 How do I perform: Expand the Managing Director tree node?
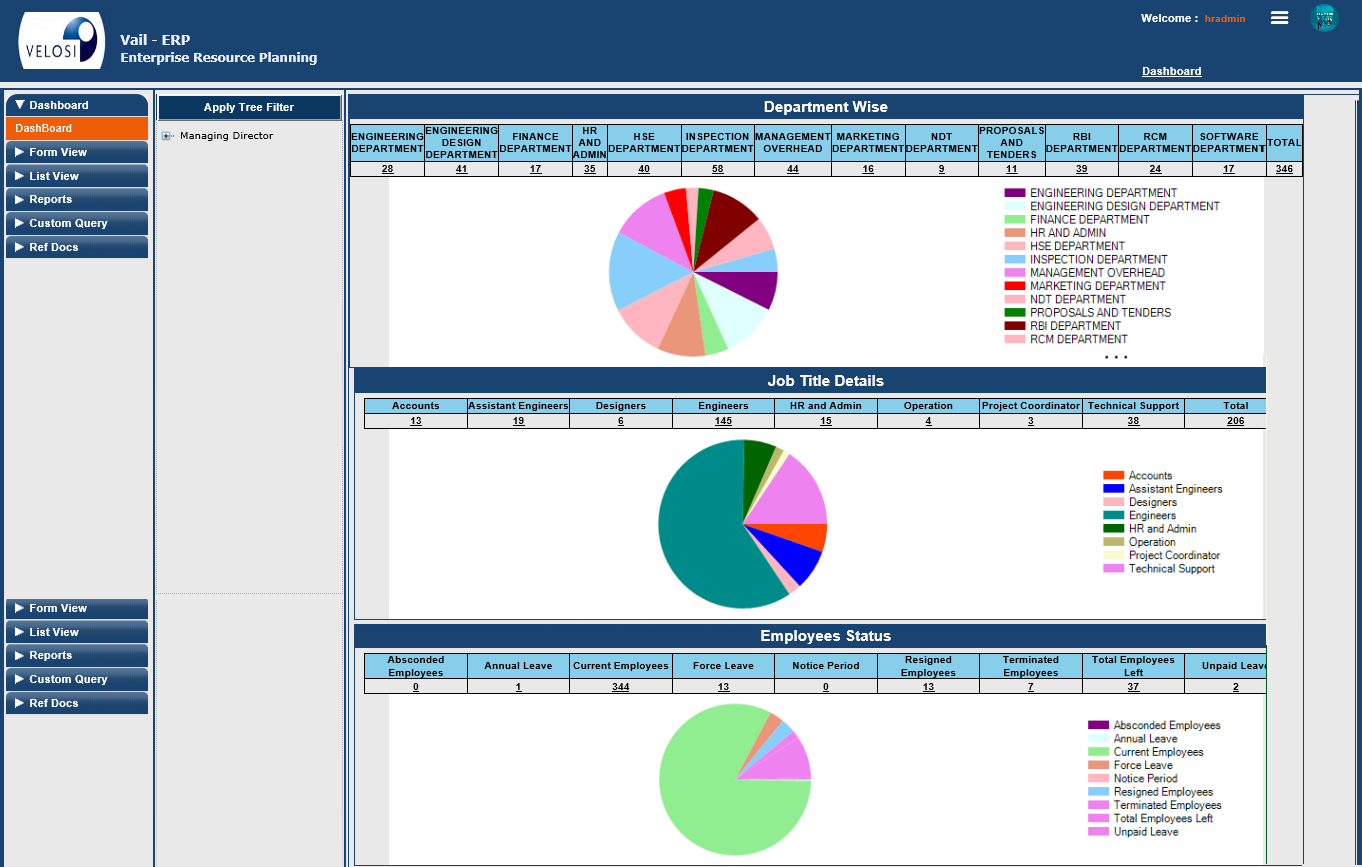pos(167,136)
